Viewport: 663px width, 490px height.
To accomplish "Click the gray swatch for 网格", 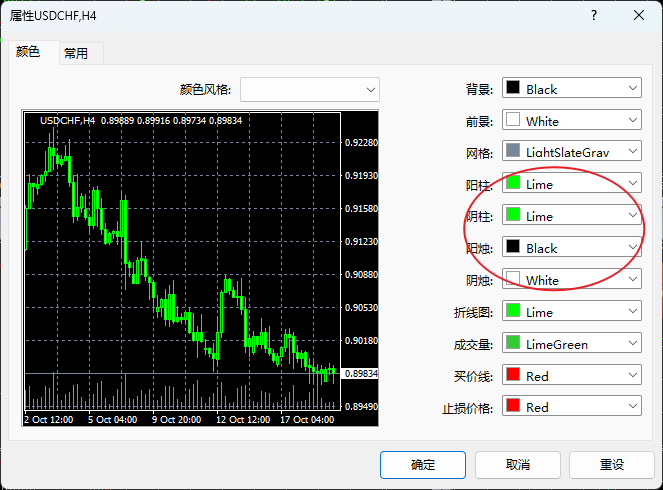I will point(513,151).
